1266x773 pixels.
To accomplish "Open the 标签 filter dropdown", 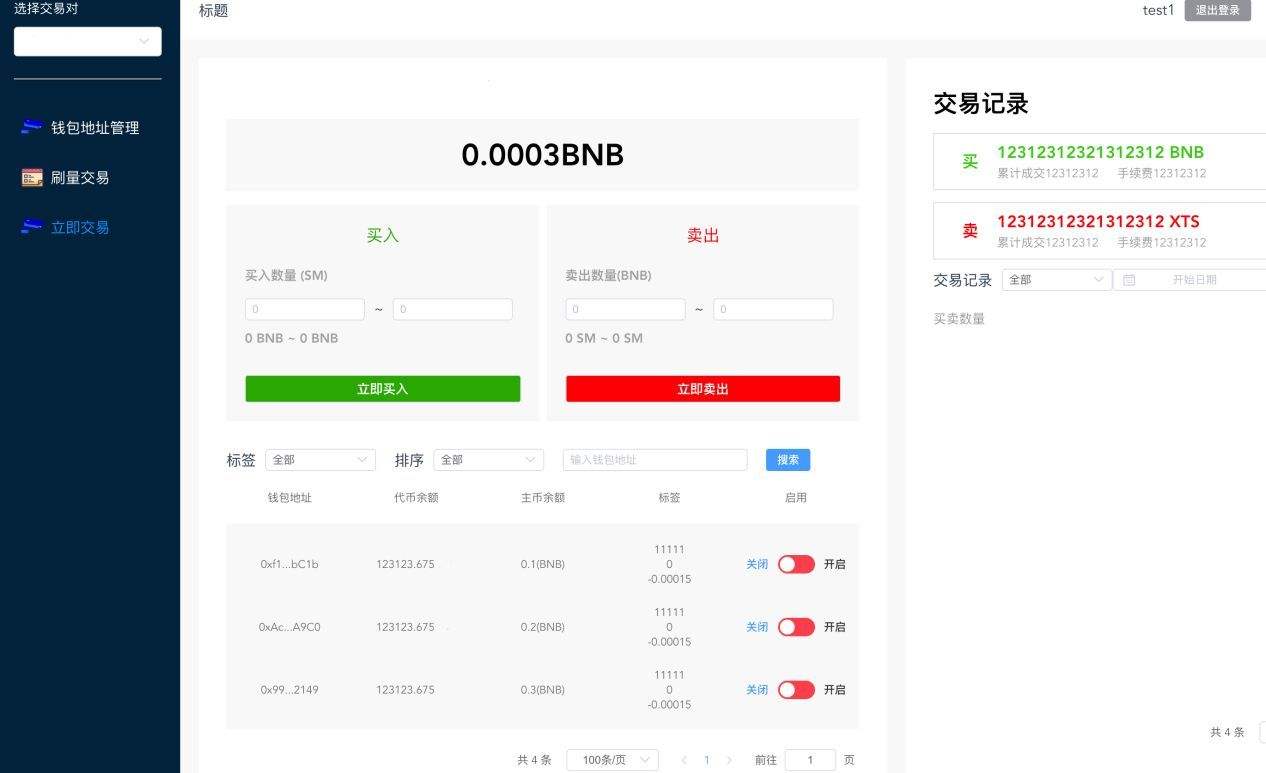I will coord(319,459).
